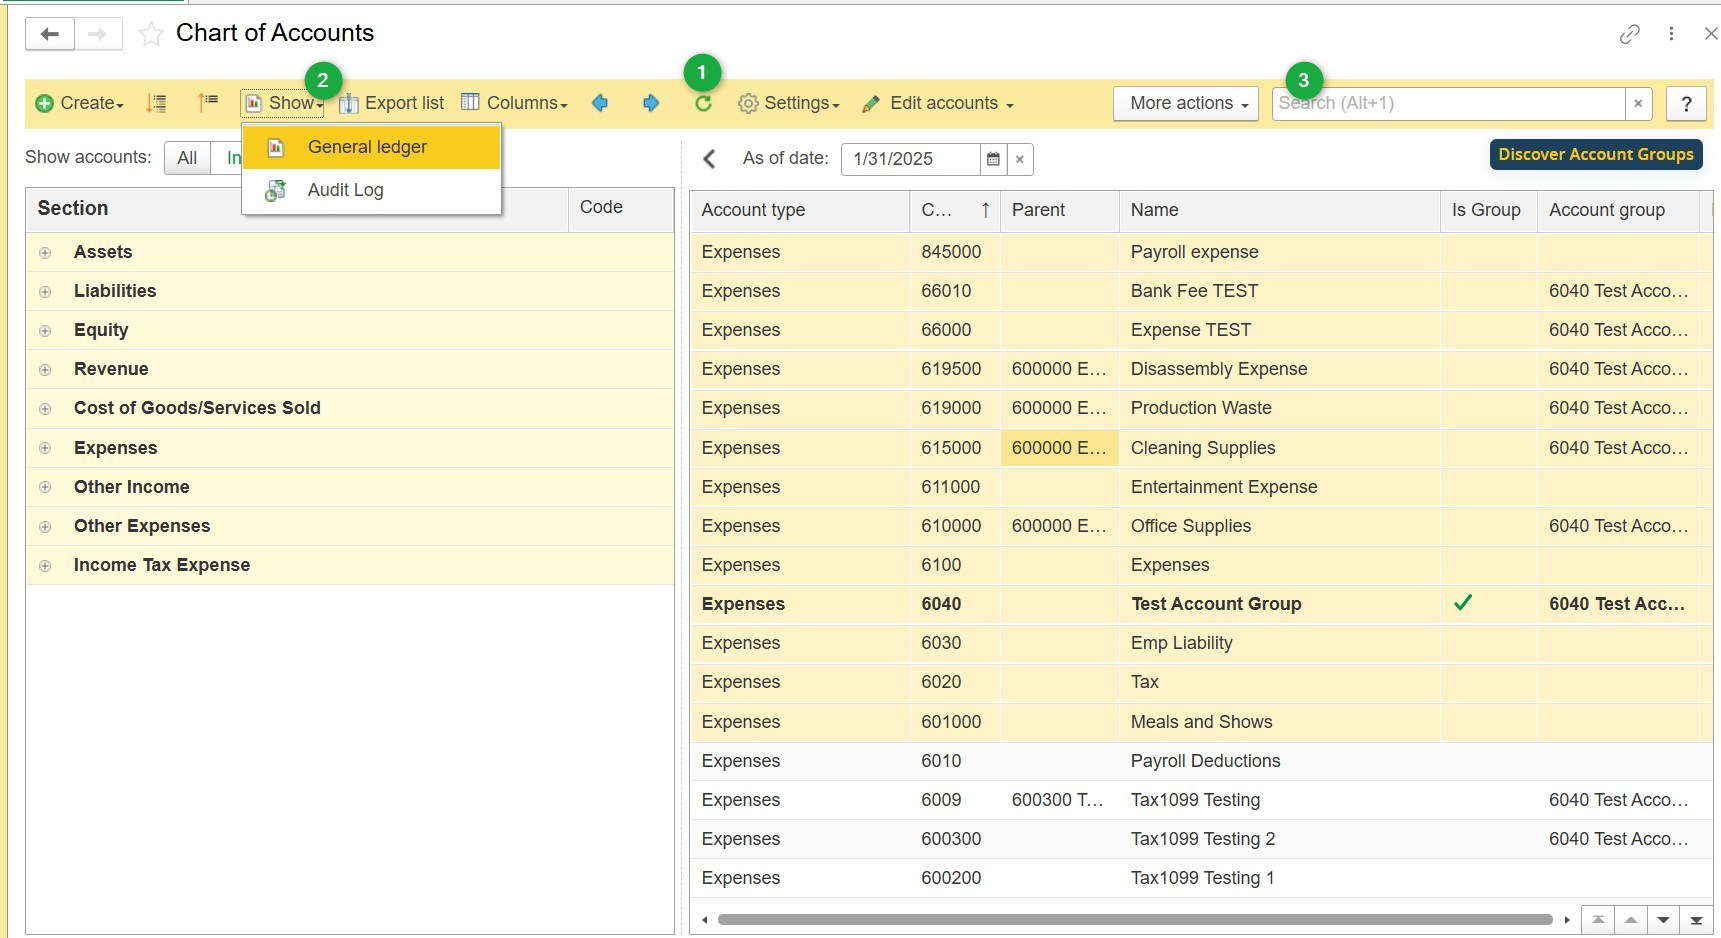Click the blue left arrow toolbar icon

click(600, 103)
